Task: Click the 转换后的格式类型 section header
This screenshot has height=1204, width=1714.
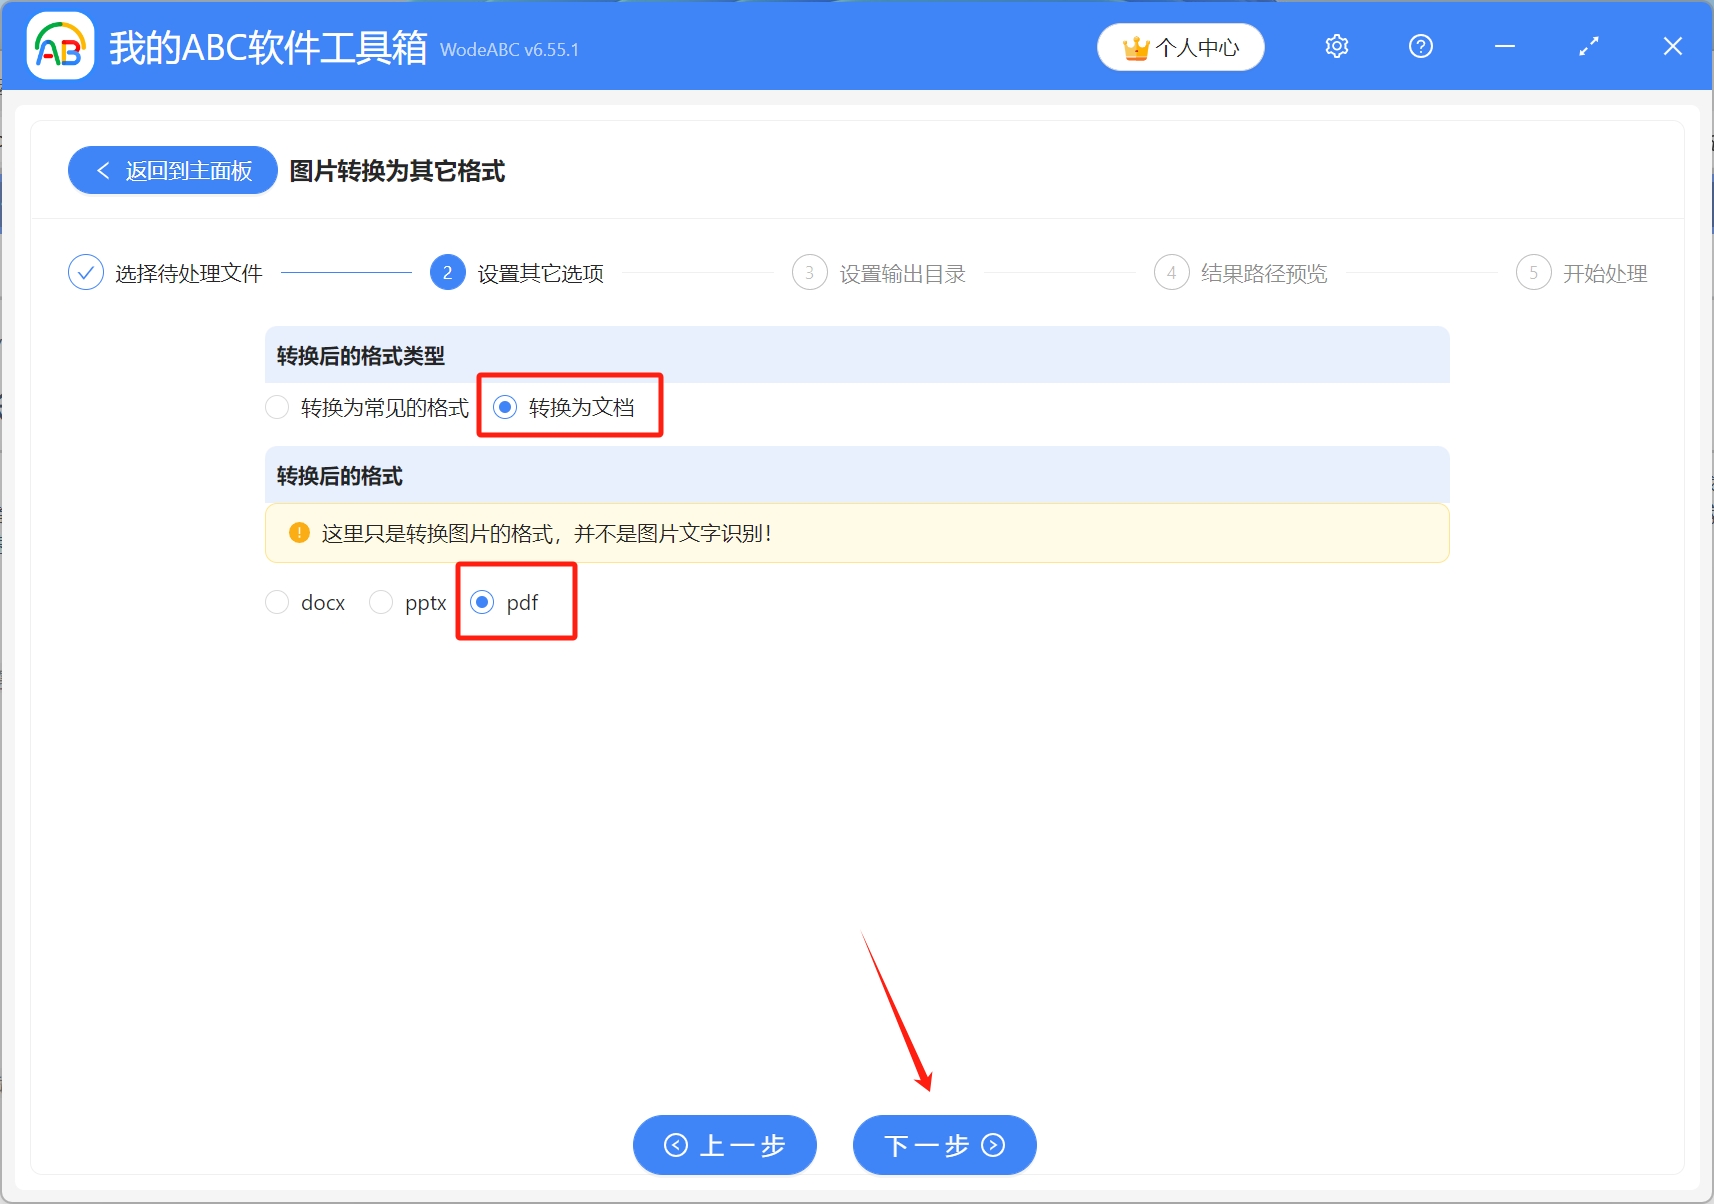Action: (857, 355)
